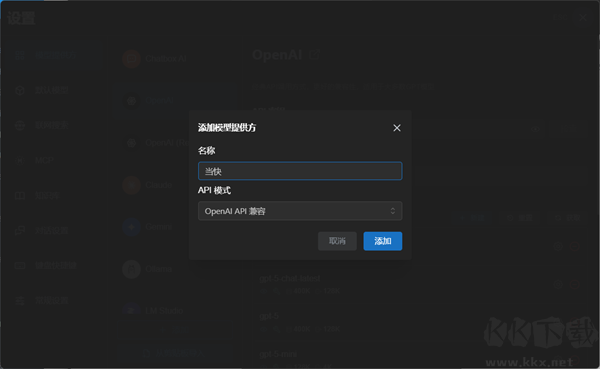The image size is (600, 369).
Task: Toggle the API key eye visibility icon
Action: pyautogui.click(x=535, y=129)
